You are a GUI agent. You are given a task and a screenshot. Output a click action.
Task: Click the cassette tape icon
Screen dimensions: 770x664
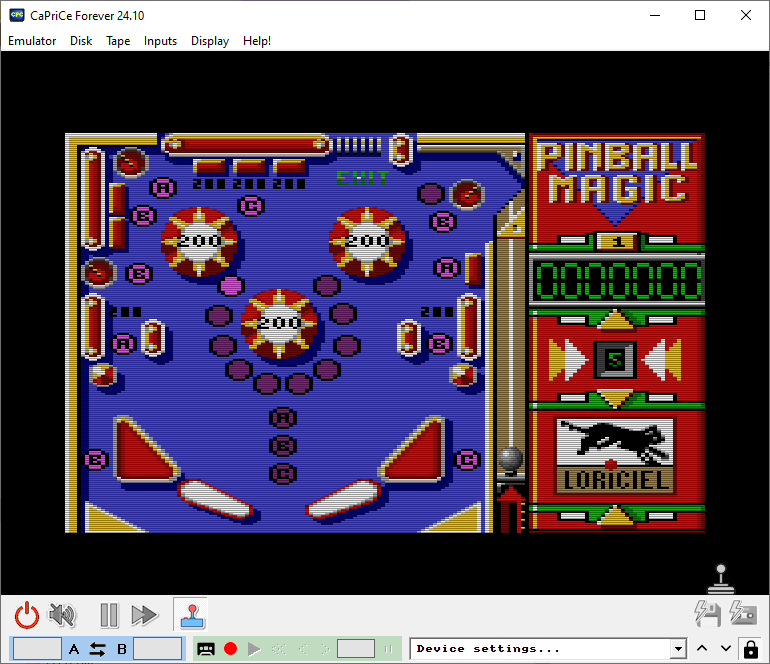click(x=206, y=649)
